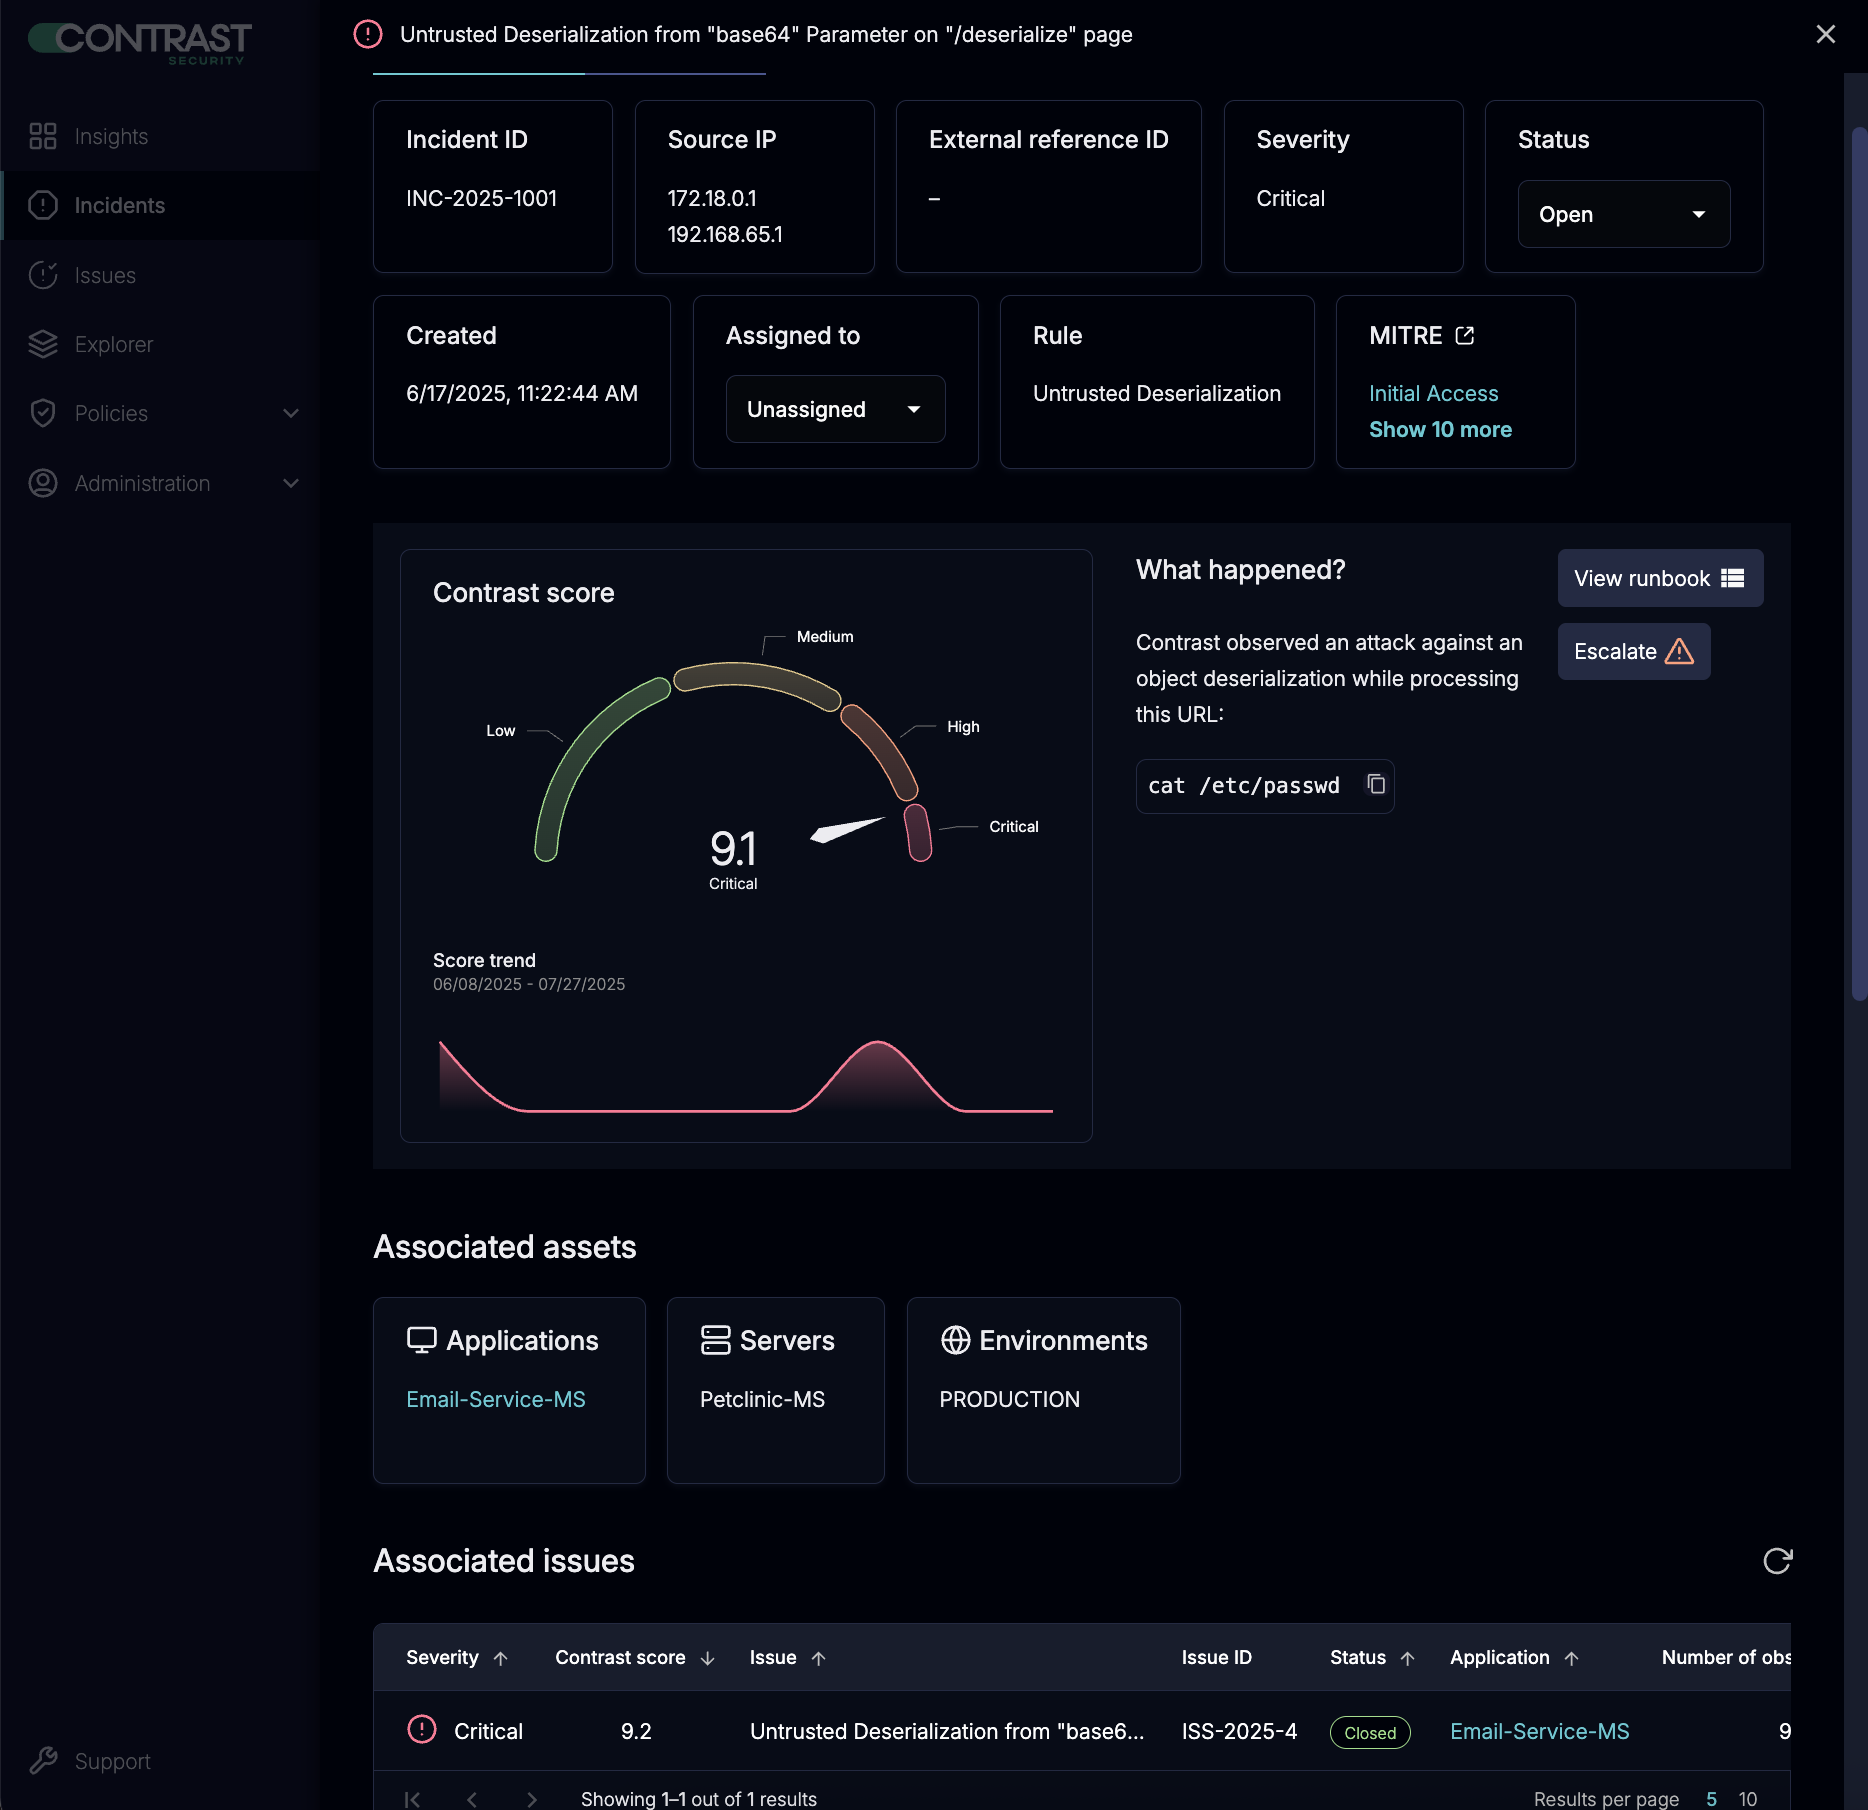Toggle sort on the Application column

pos(1570,1657)
